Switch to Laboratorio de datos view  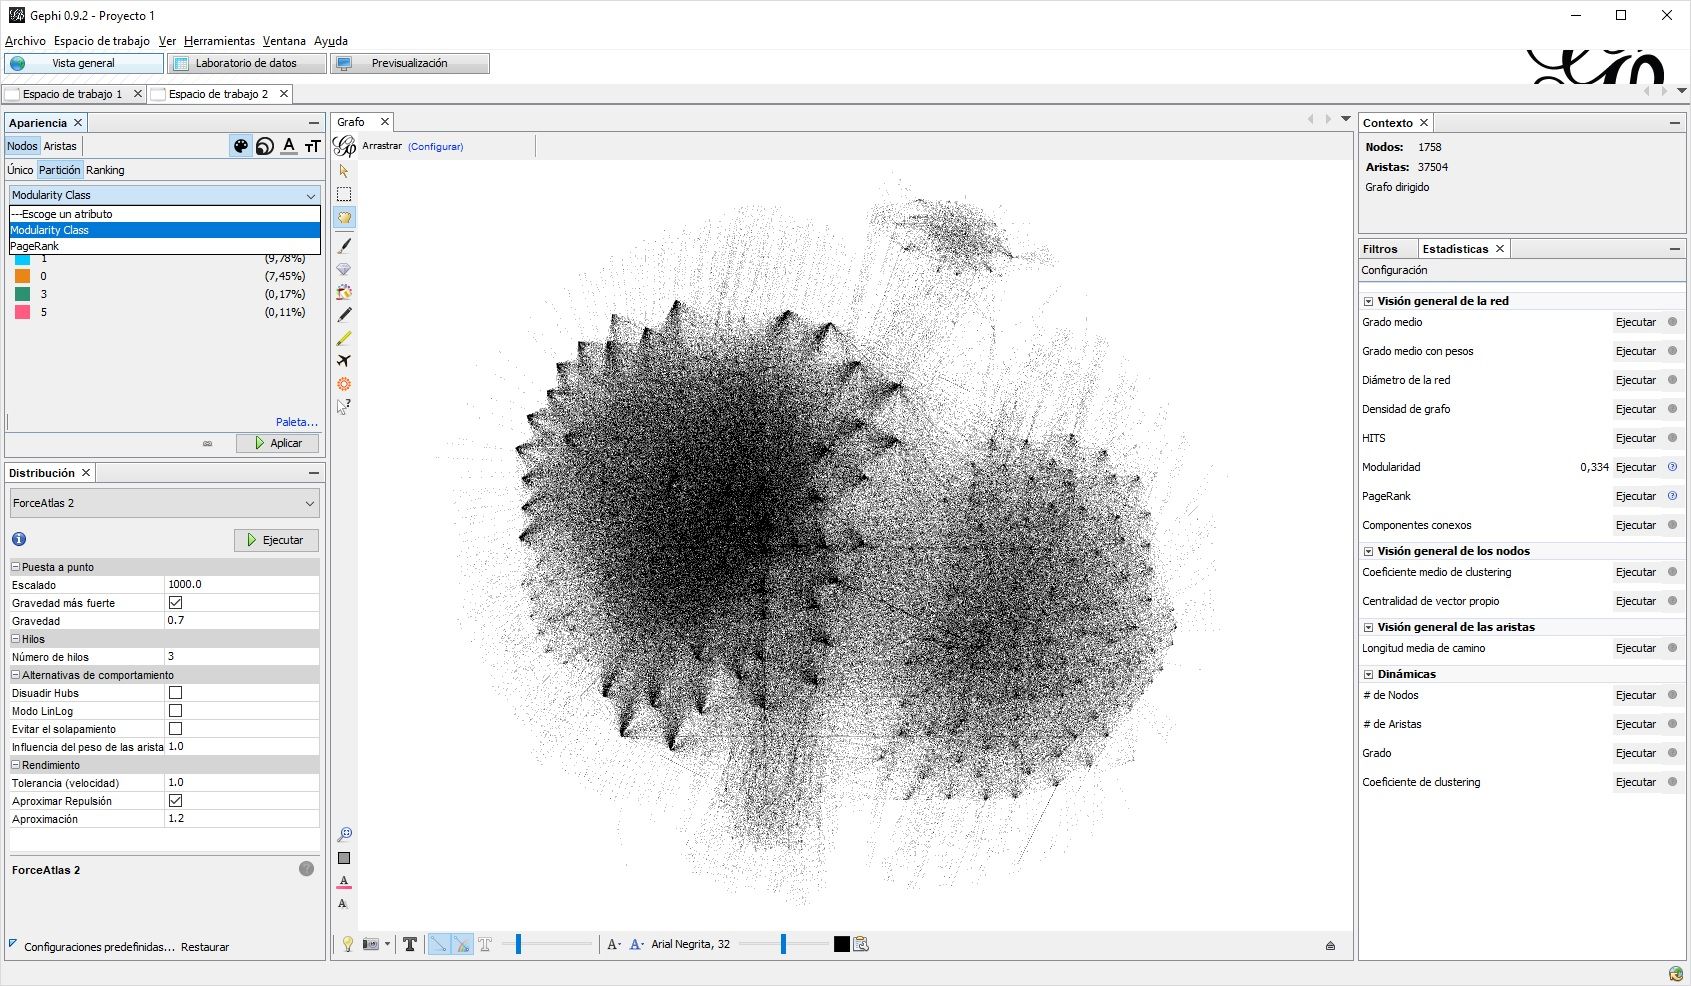tap(246, 63)
